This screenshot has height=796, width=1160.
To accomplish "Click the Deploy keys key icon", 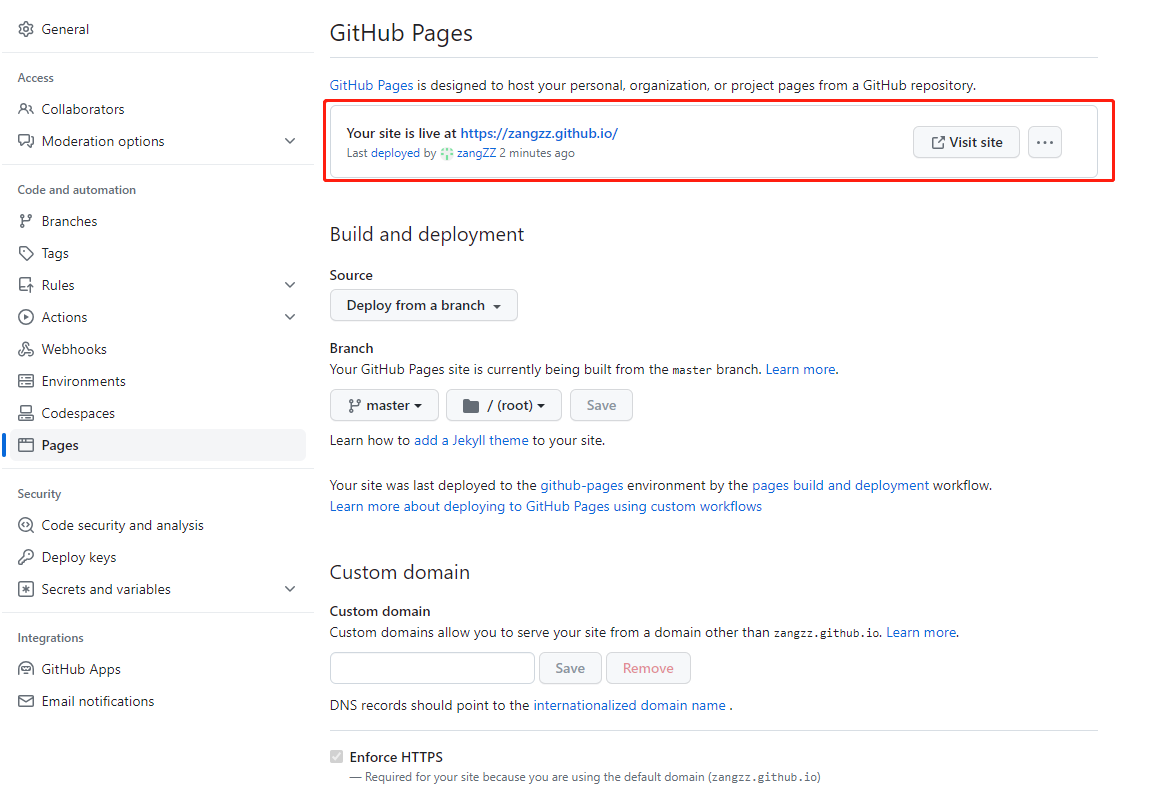I will (26, 557).
